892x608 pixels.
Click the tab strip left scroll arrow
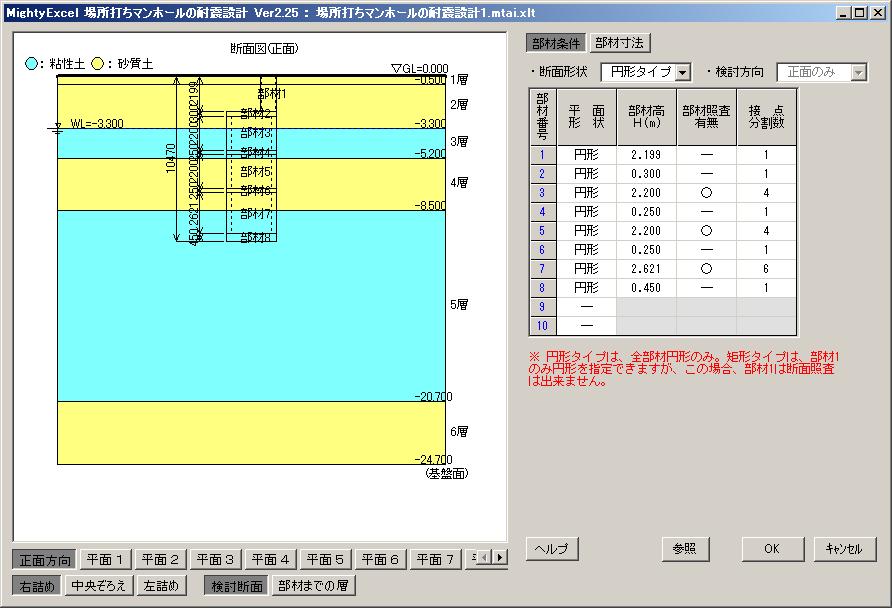pyautogui.click(x=486, y=557)
